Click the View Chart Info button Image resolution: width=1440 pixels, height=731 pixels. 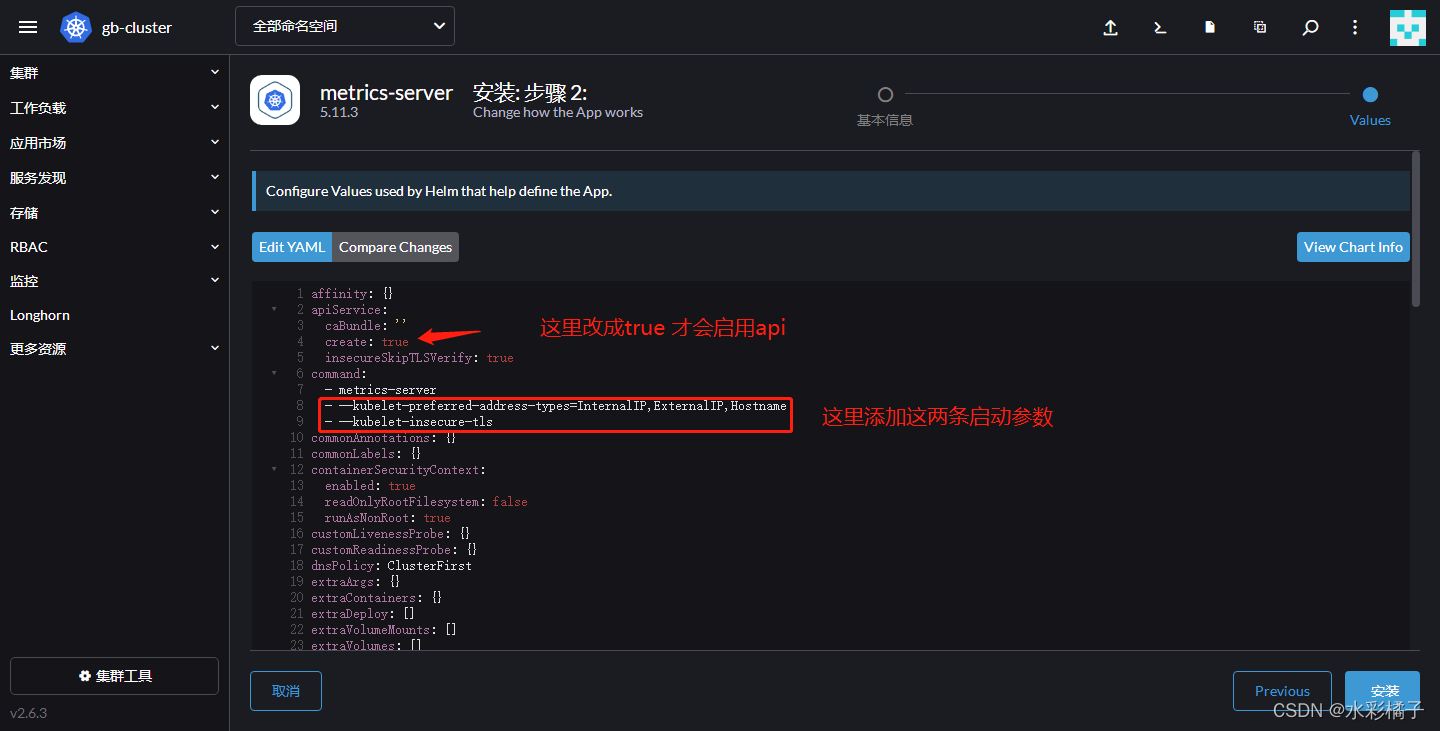coord(1353,247)
